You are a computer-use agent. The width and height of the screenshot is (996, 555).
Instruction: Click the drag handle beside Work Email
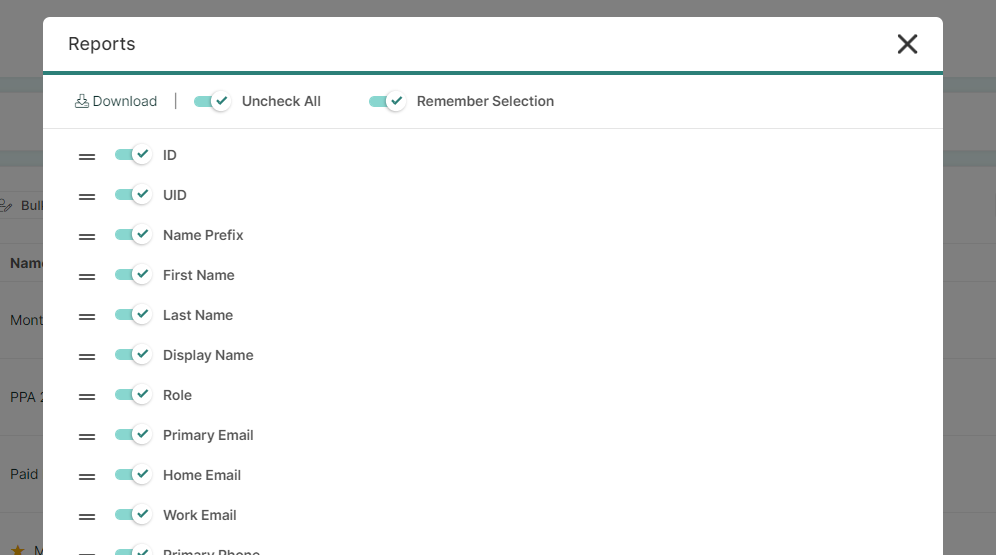(x=87, y=517)
